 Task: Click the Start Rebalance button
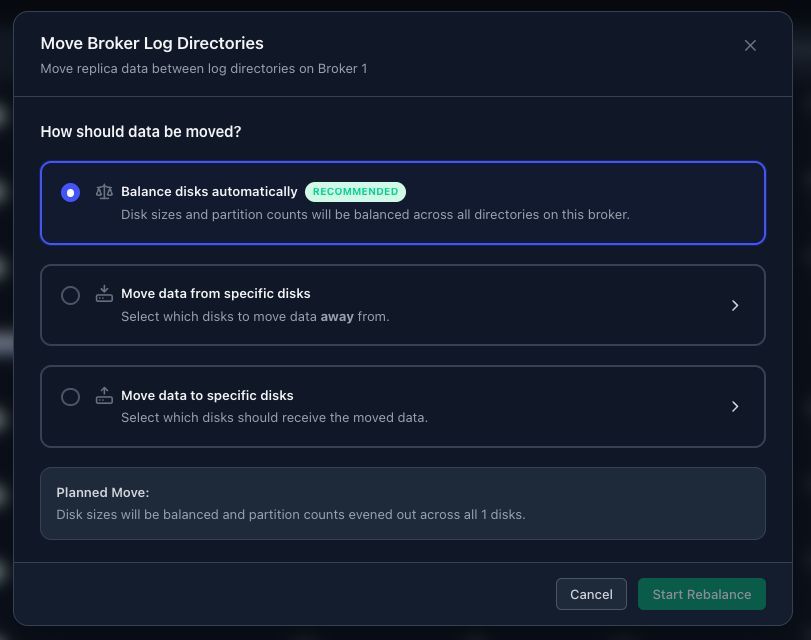tap(701, 594)
